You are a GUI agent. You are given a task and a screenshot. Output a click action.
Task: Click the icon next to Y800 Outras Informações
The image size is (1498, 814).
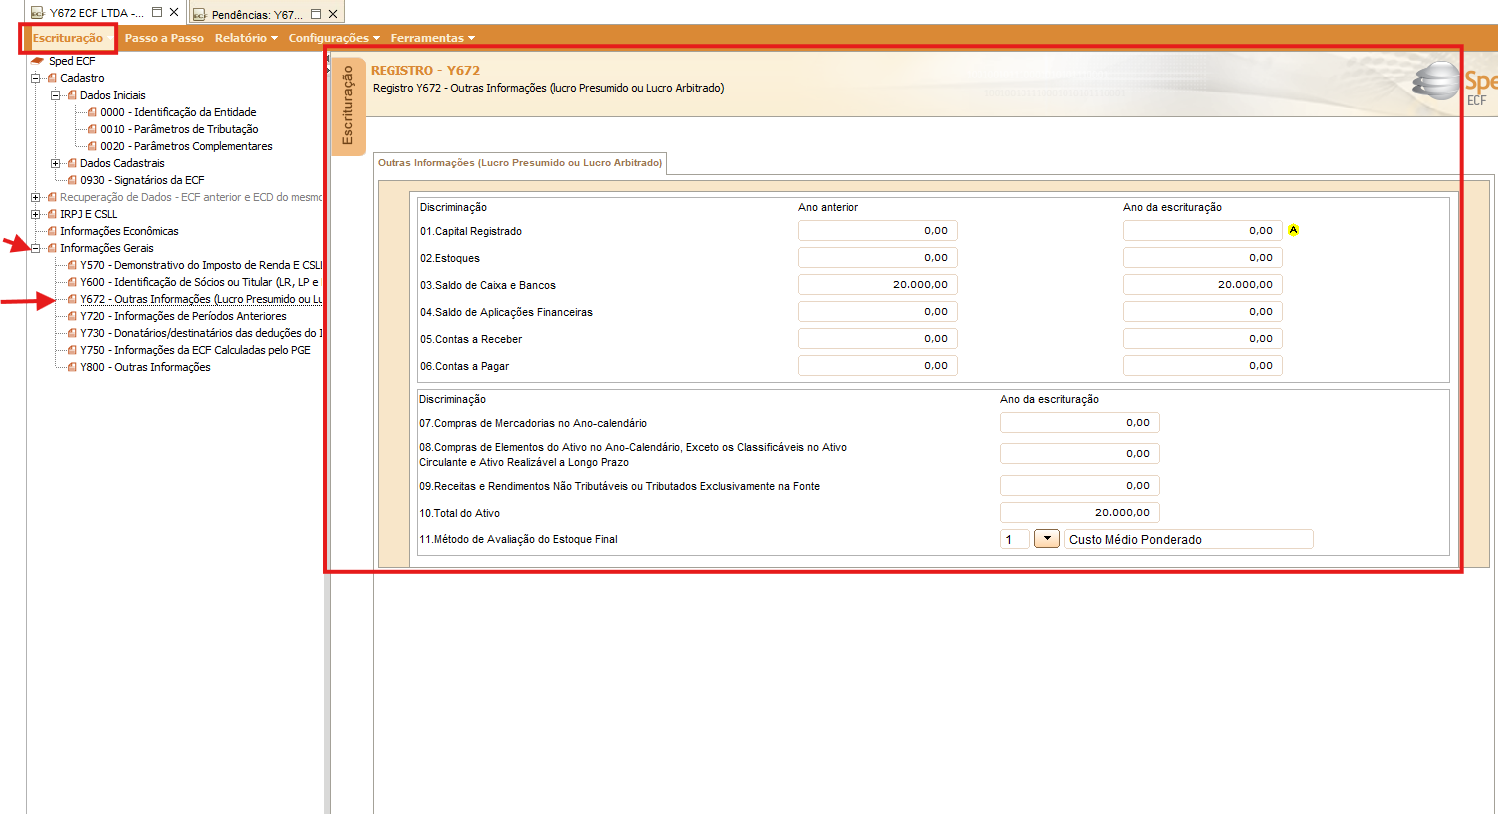pos(72,367)
